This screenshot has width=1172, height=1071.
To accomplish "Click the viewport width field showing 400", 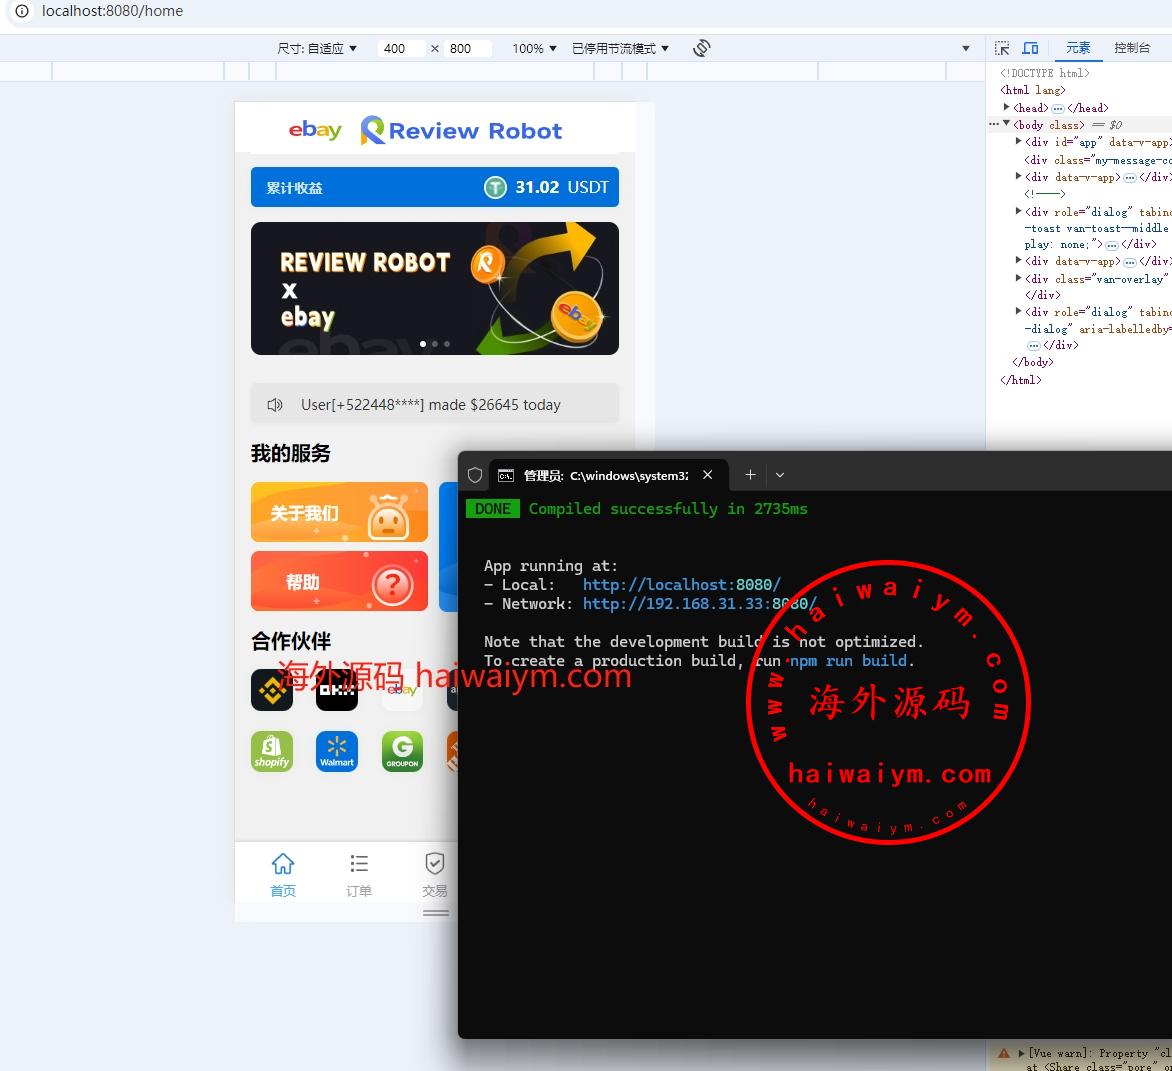I will [x=400, y=48].
